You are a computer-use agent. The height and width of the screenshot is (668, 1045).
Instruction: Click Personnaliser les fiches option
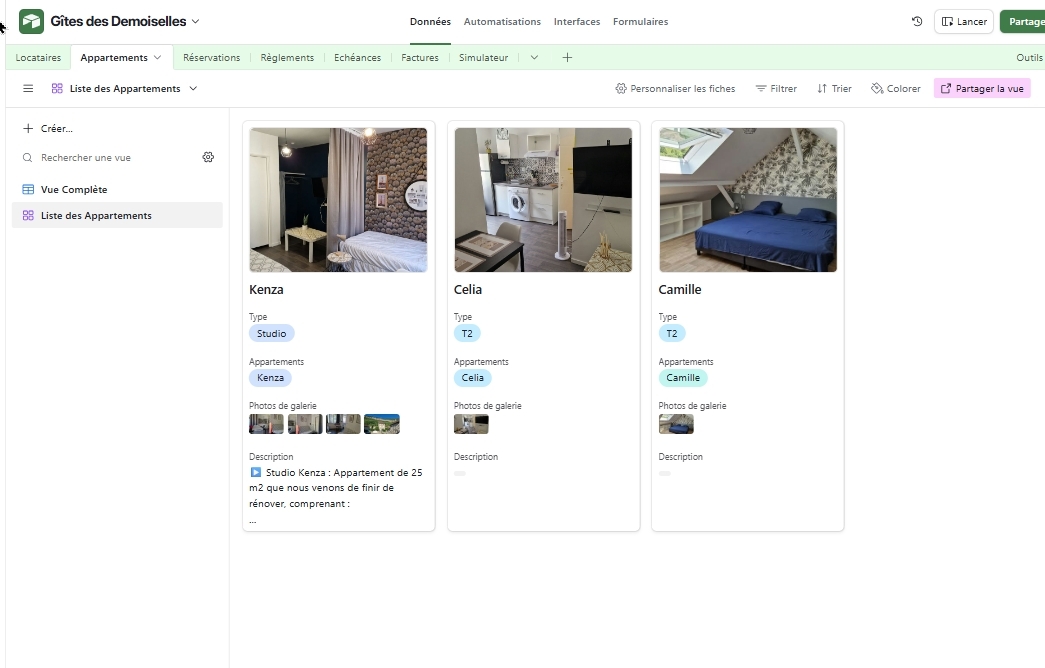(675, 89)
